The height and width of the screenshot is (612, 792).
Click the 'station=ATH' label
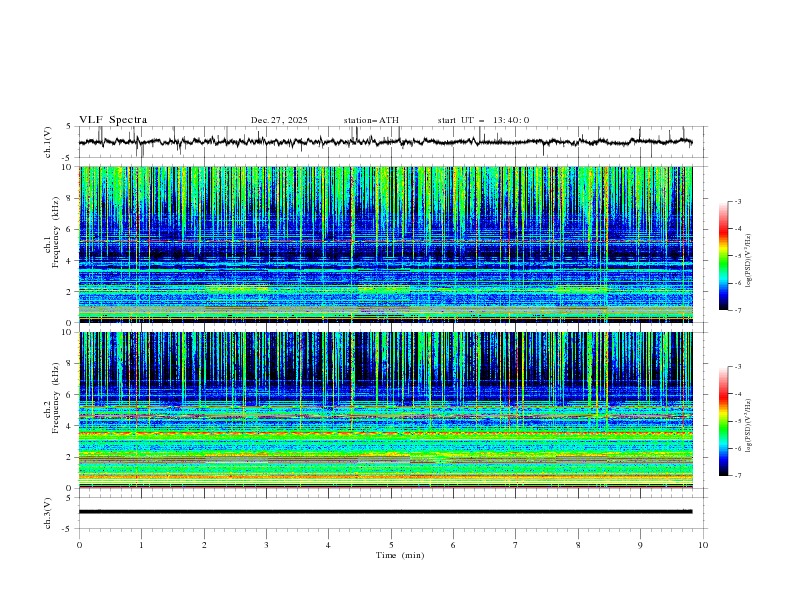coord(371,120)
